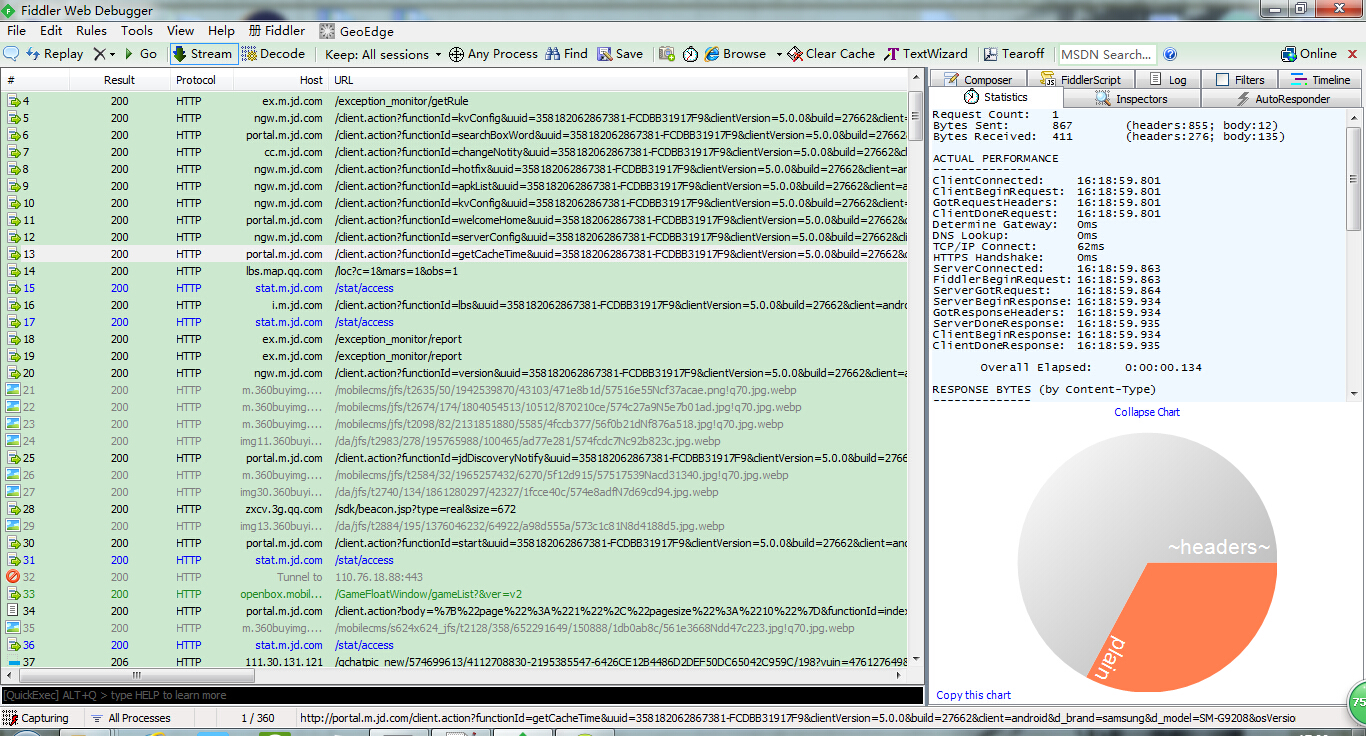
Task: Switch to the AutoResponder tab
Action: (x=1281, y=99)
